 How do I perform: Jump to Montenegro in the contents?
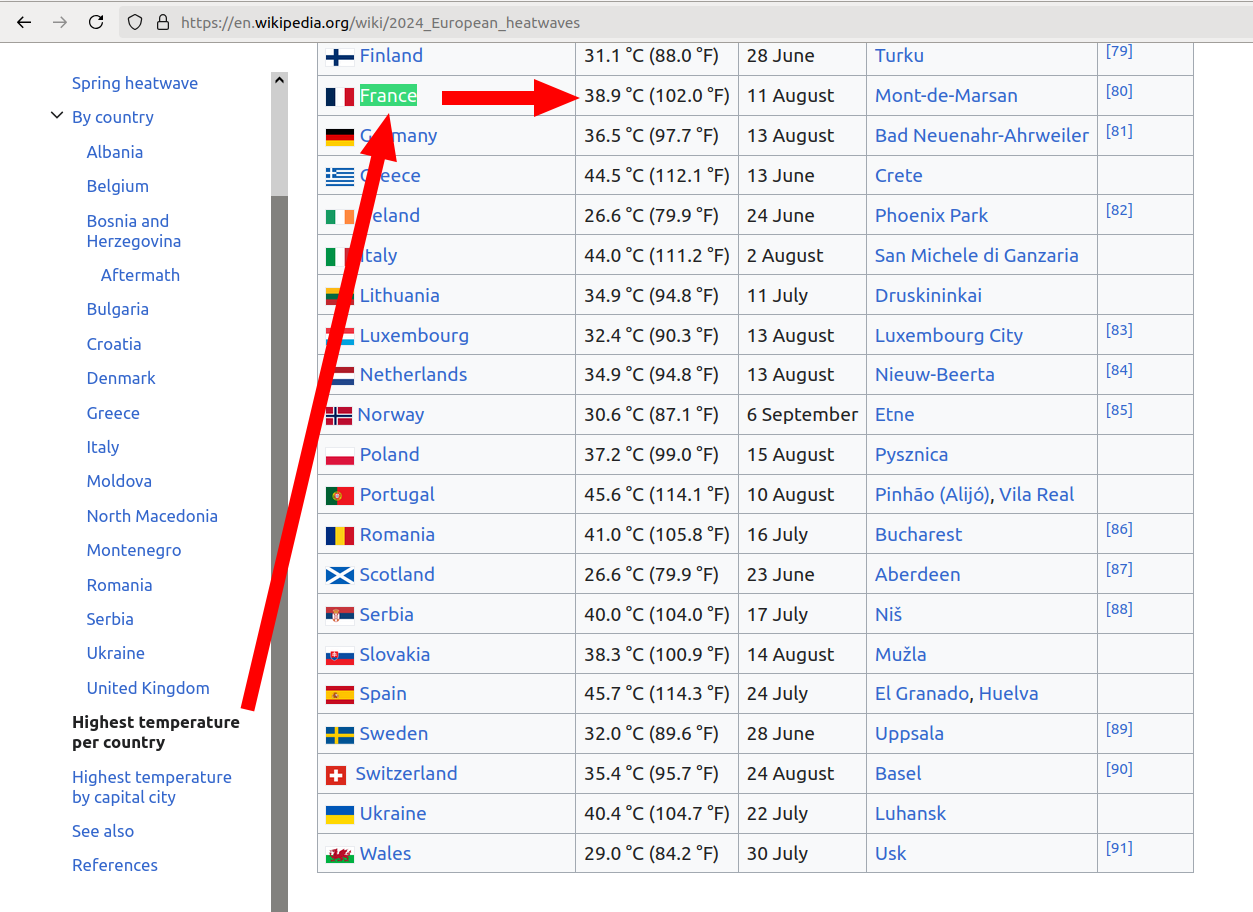134,550
